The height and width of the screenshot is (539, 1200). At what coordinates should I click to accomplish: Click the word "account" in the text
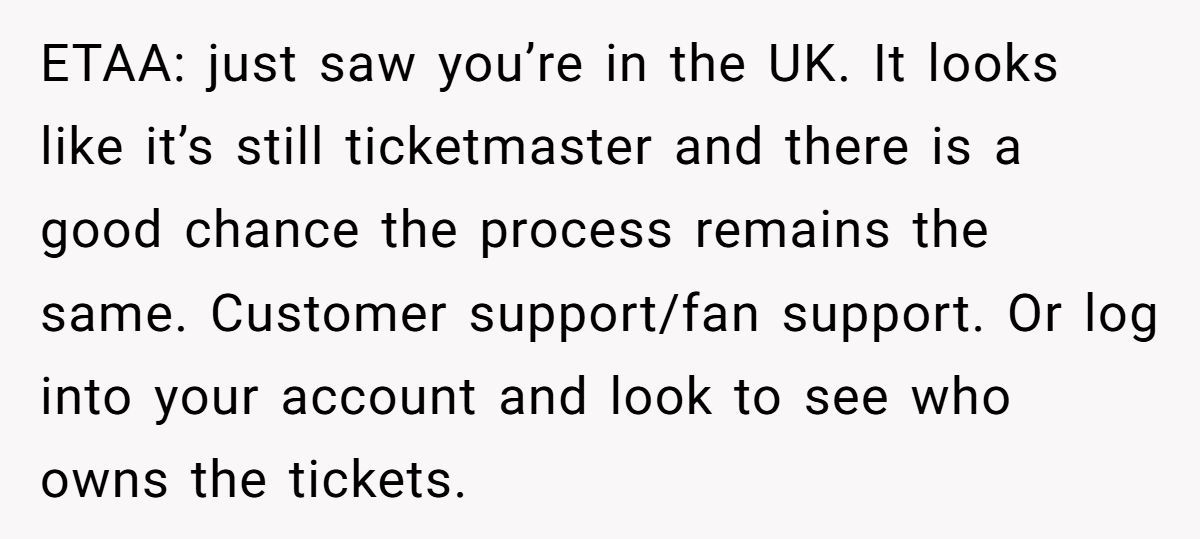(379, 398)
